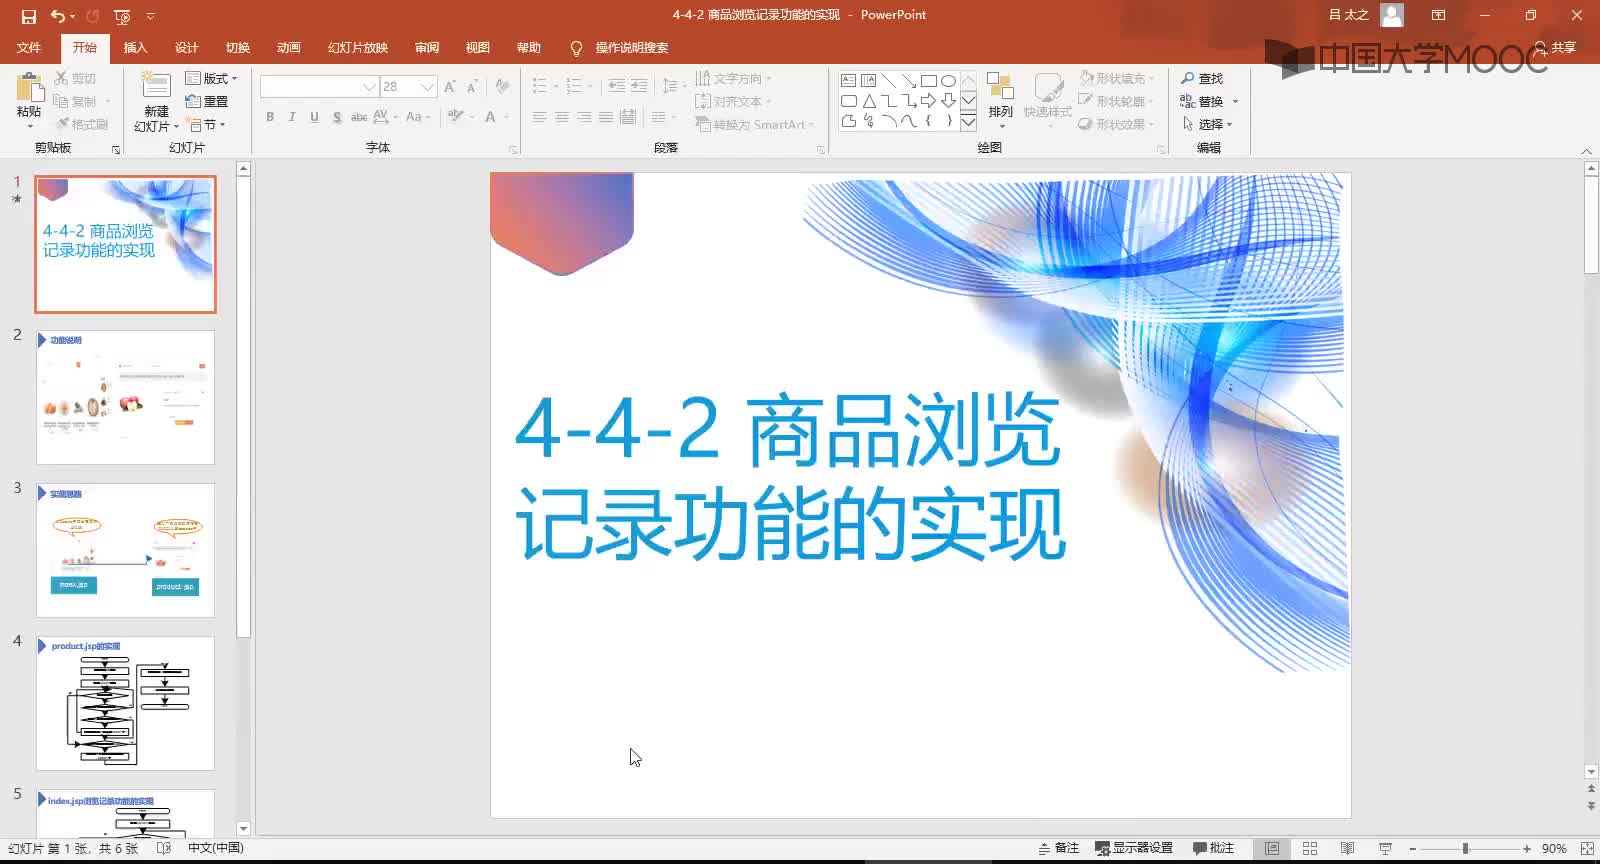This screenshot has height=864, width=1600.
Task: Click slide panel scrollbar down arrow
Action: [243, 828]
